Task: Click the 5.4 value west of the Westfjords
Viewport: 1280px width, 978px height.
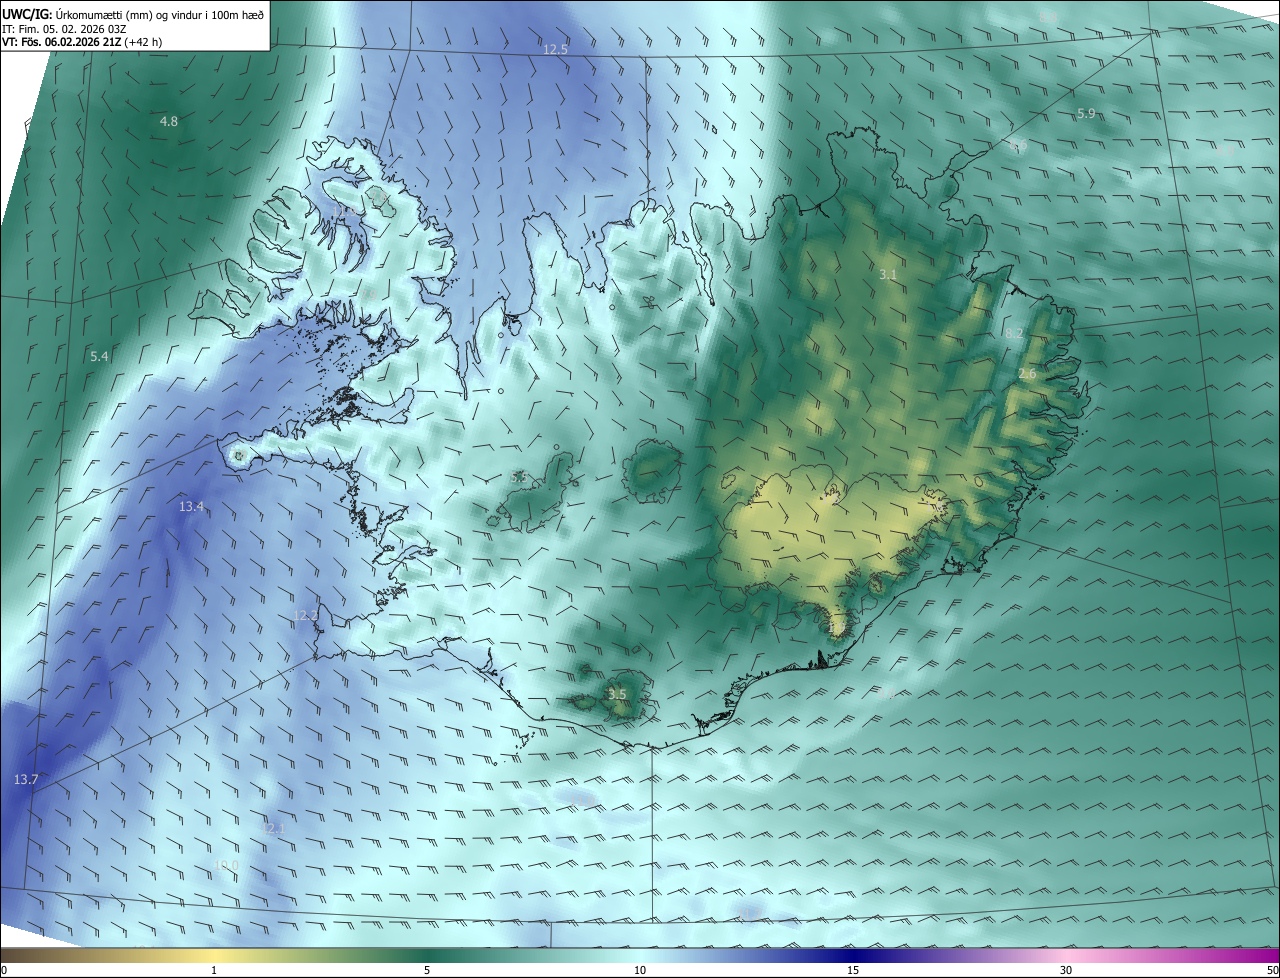Action: (99, 357)
